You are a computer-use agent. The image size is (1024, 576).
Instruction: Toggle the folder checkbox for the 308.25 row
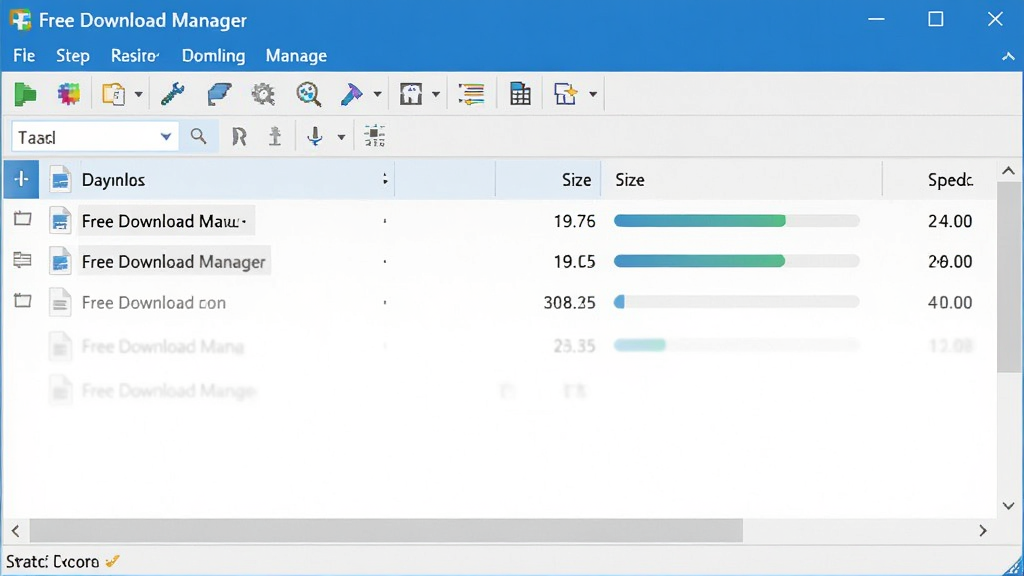(x=23, y=300)
